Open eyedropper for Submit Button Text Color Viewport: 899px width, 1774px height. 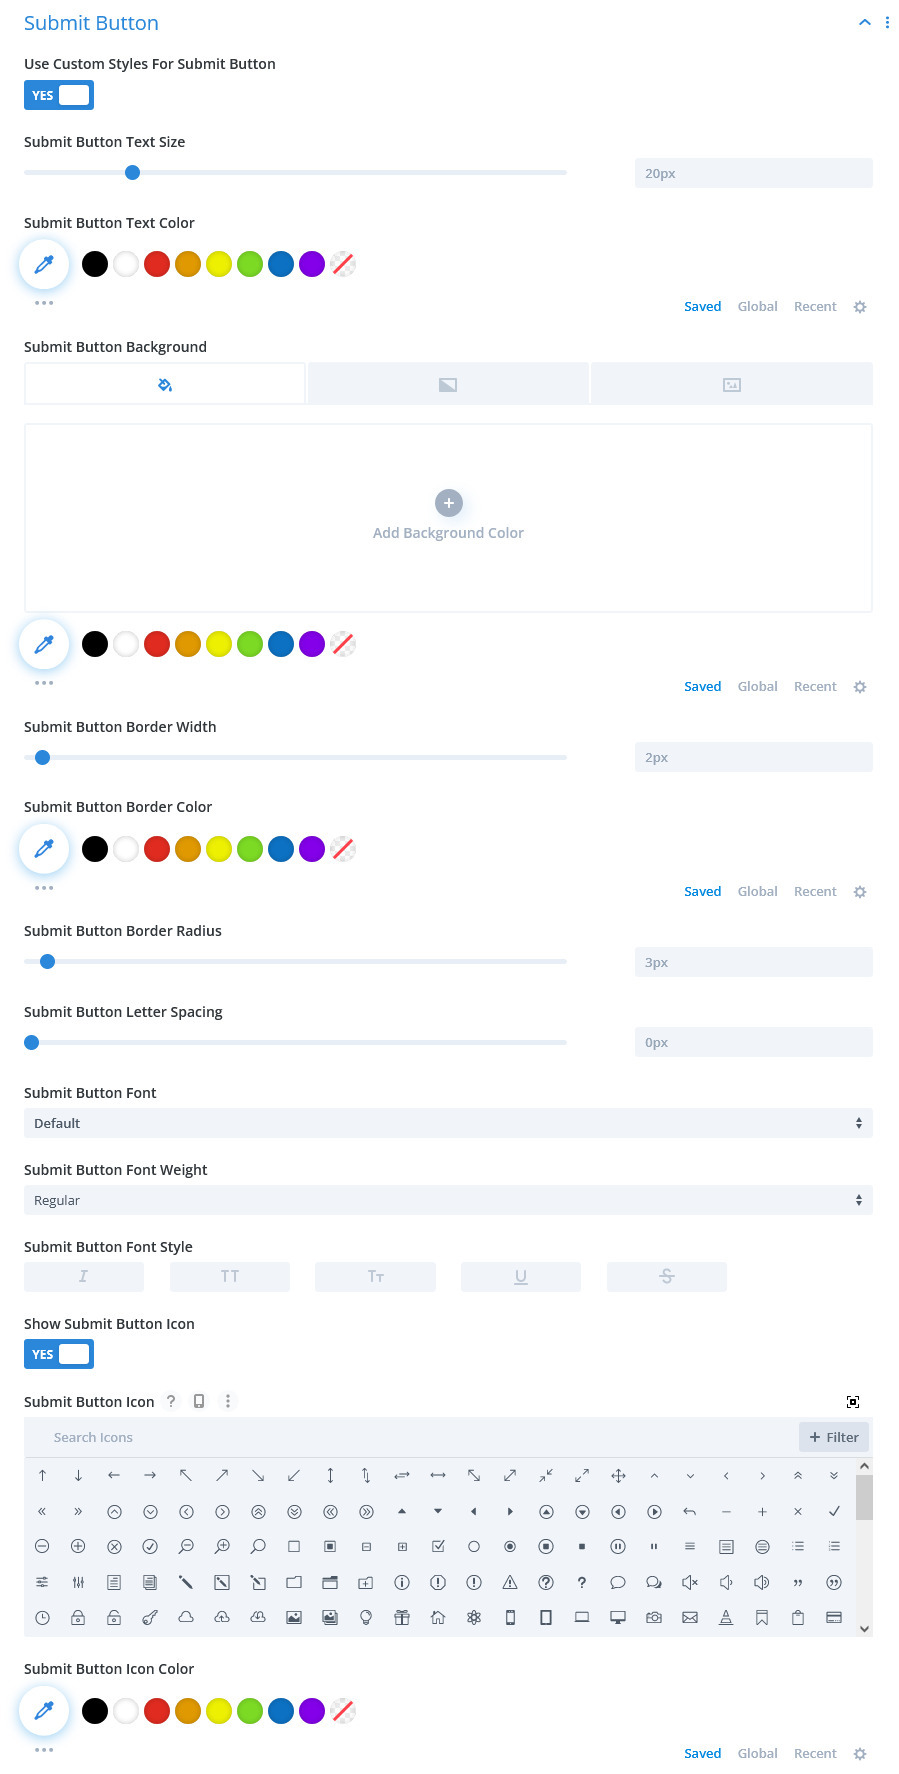(x=44, y=264)
